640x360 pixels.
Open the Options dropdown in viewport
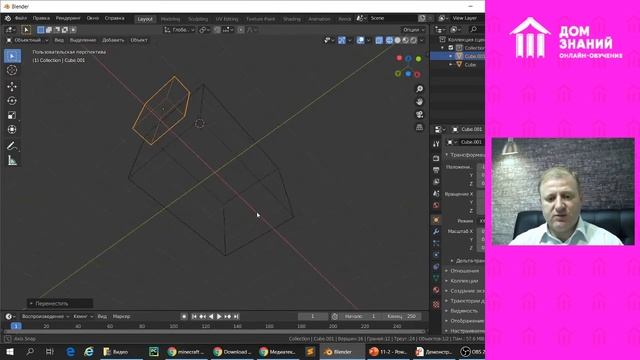[x=413, y=30]
